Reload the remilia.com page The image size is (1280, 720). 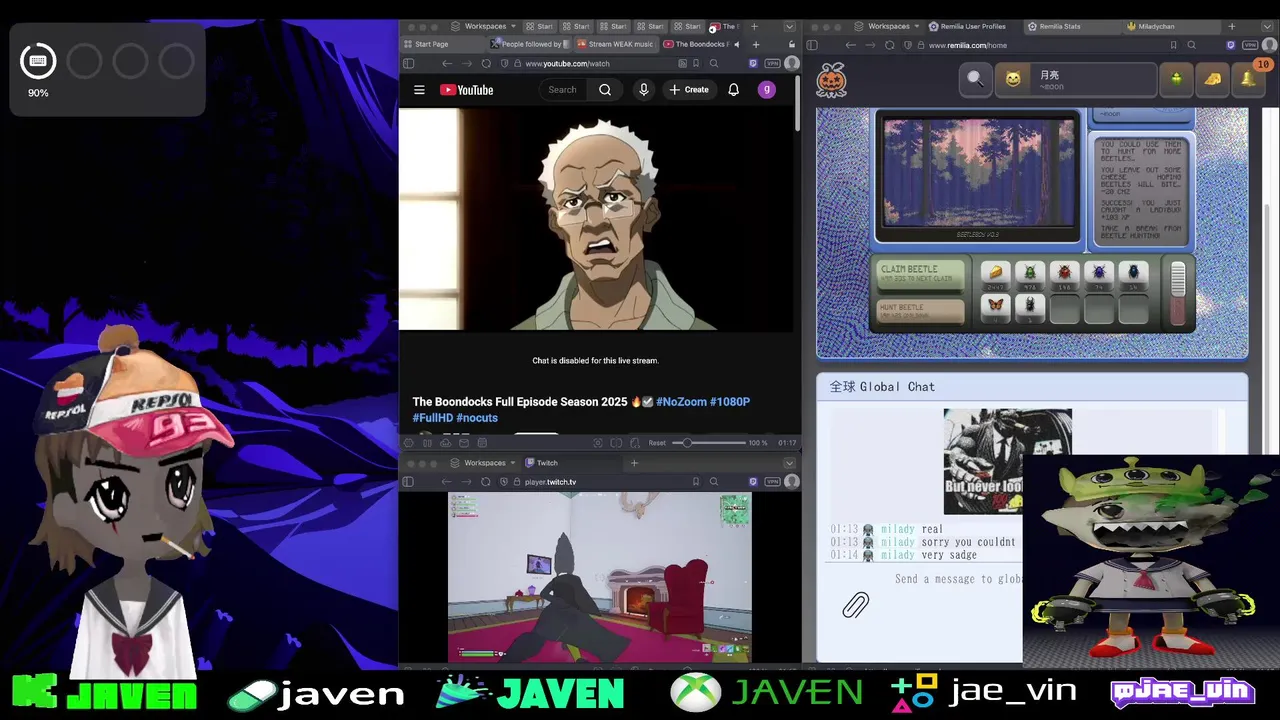click(890, 45)
